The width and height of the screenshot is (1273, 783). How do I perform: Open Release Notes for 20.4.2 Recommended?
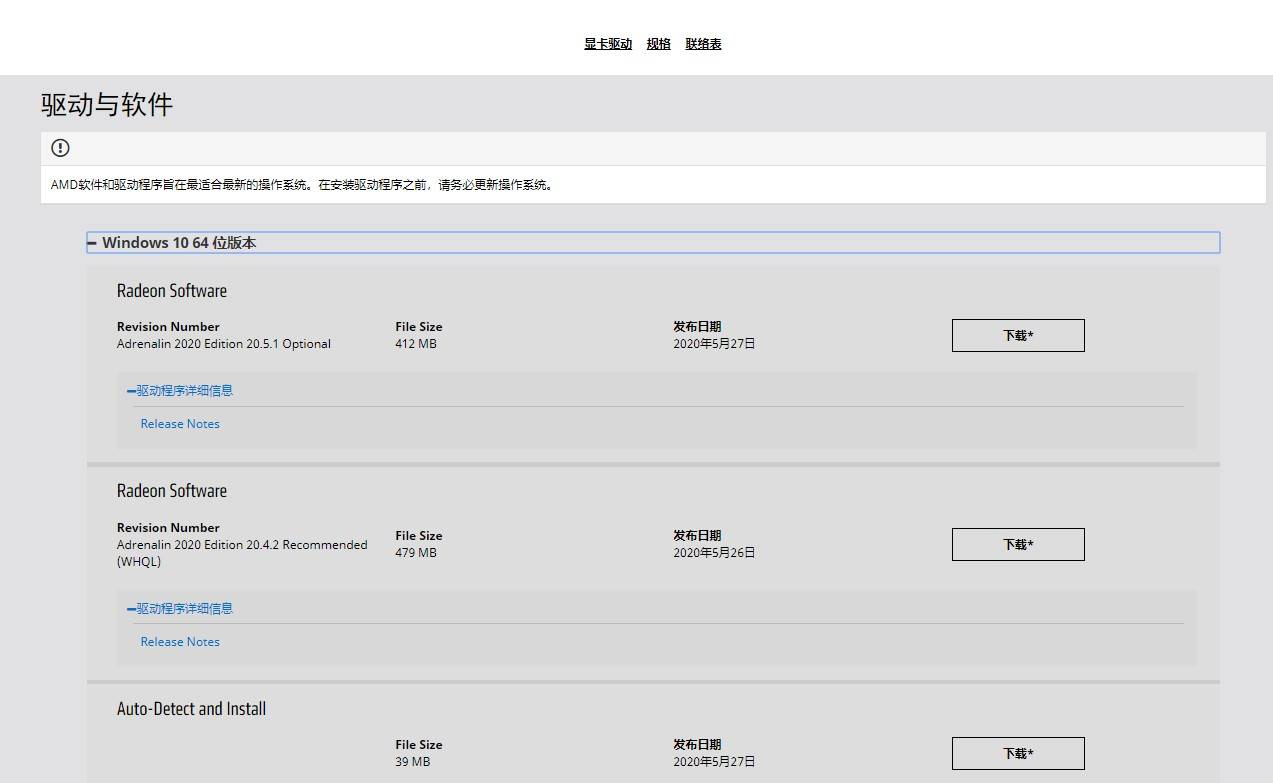[x=180, y=642]
